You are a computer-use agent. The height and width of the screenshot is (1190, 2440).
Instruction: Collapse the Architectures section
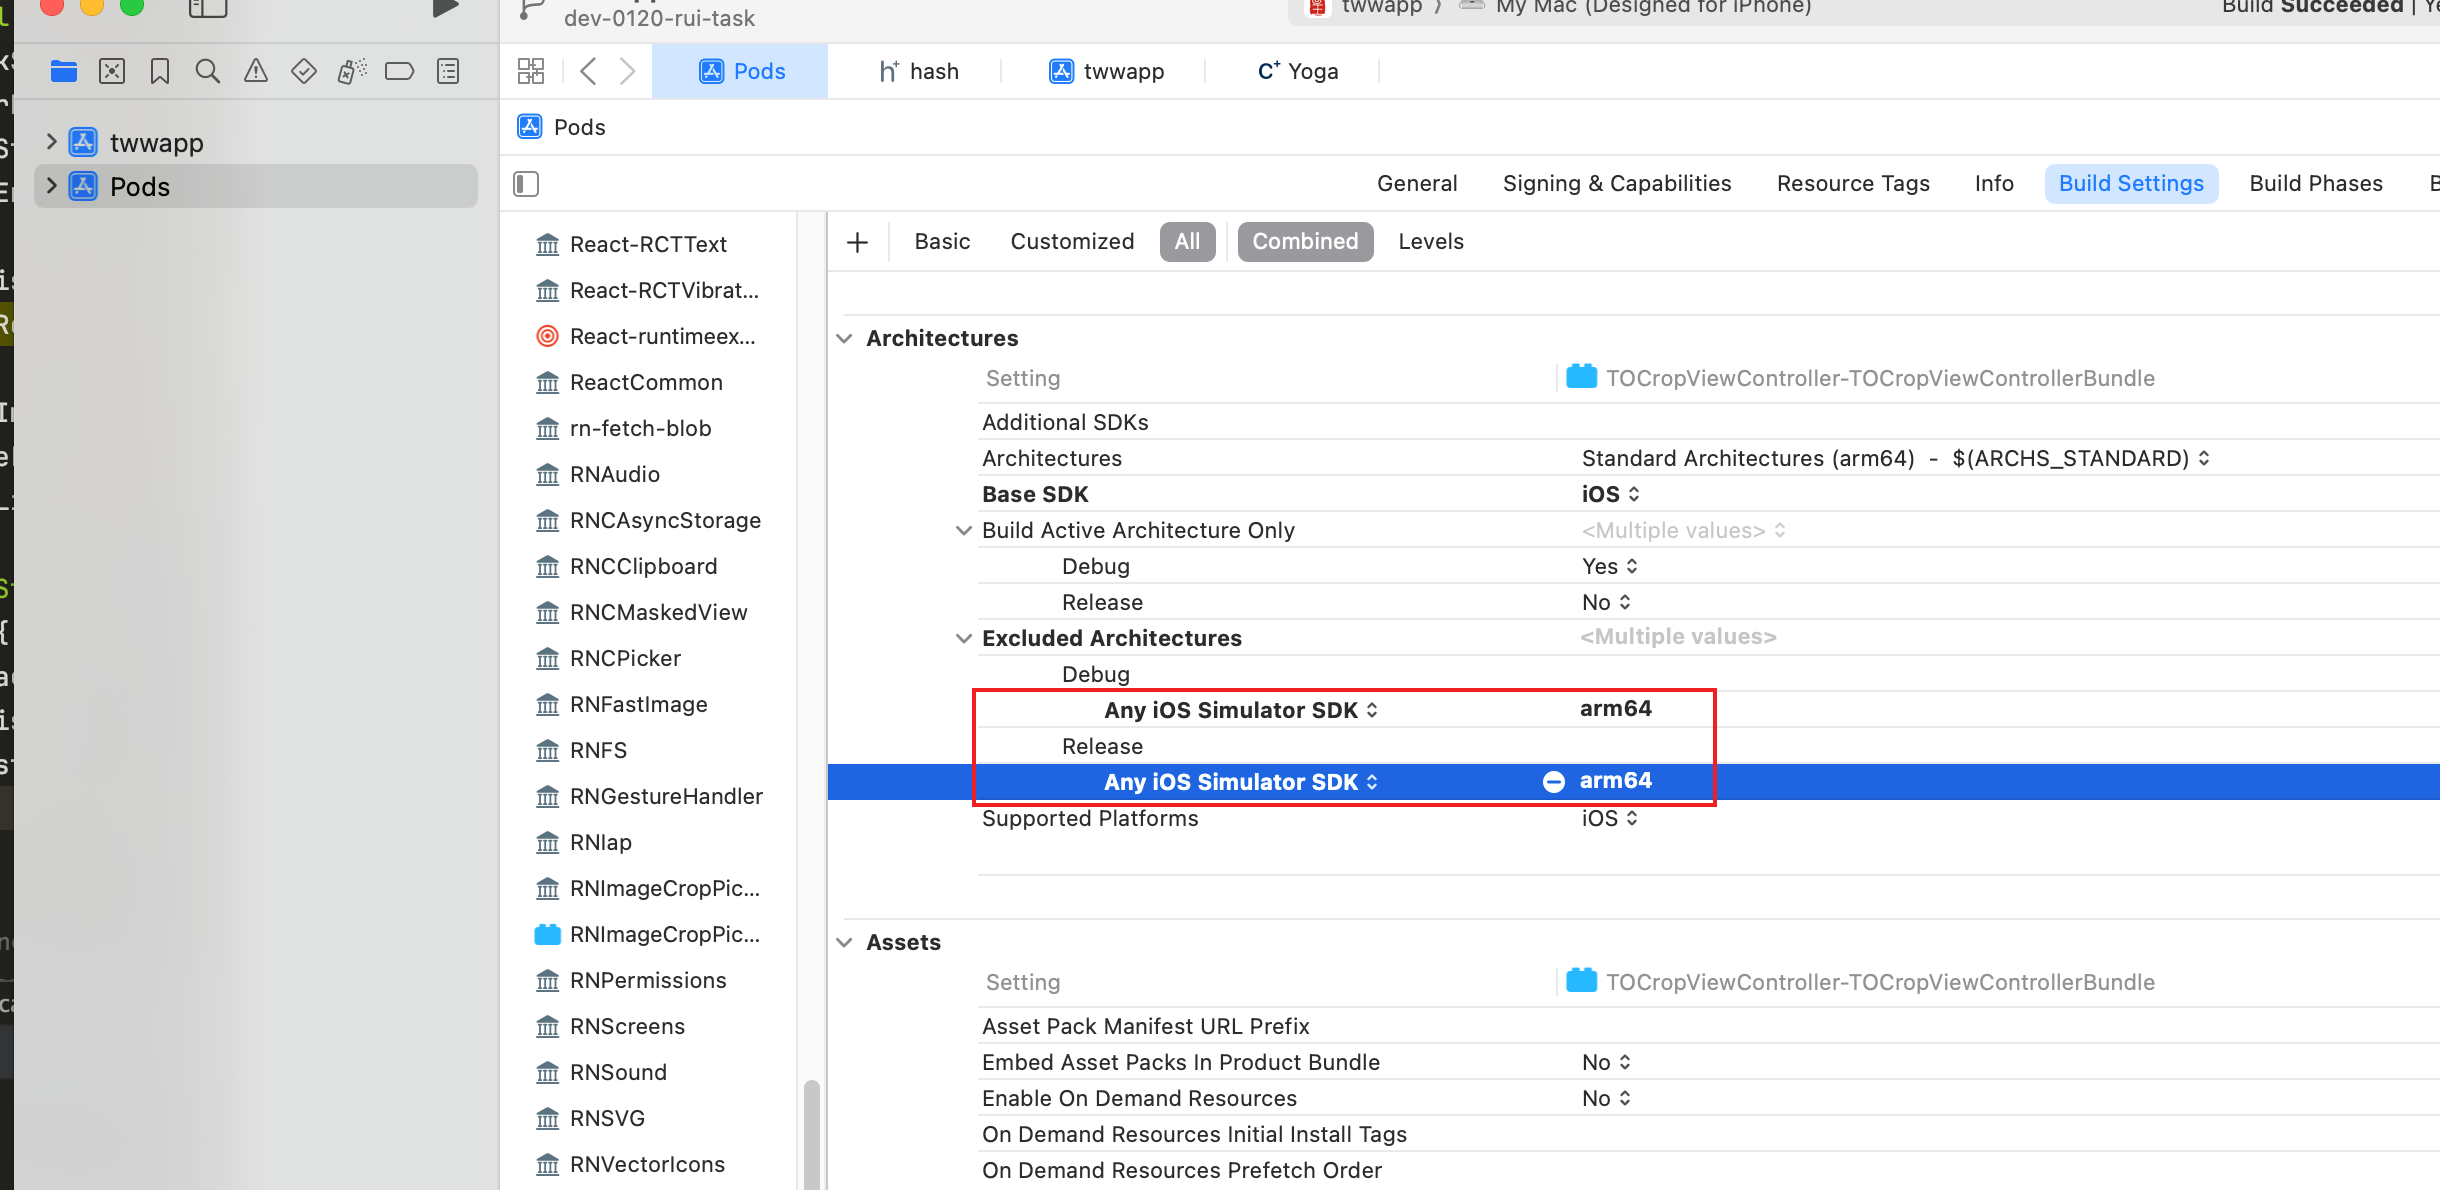845,339
